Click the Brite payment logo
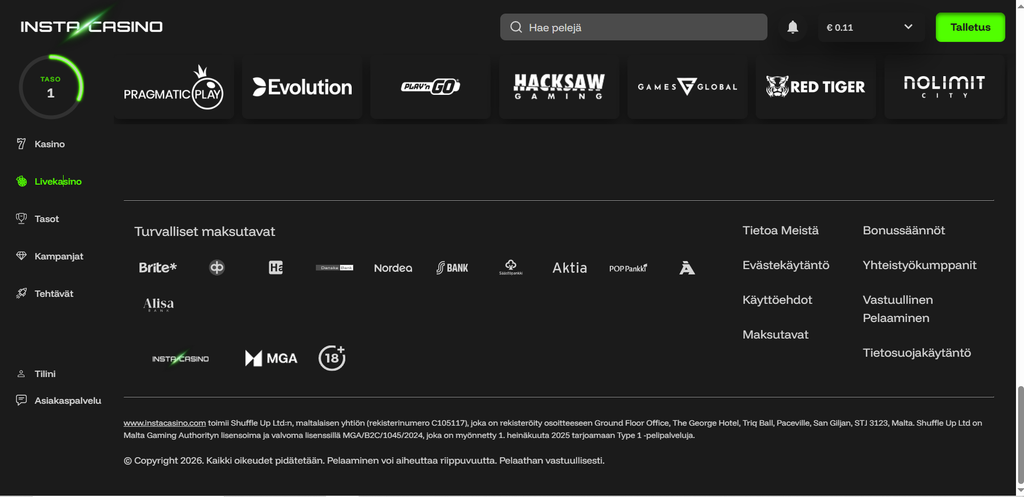The width and height of the screenshot is (1024, 497). (x=158, y=267)
